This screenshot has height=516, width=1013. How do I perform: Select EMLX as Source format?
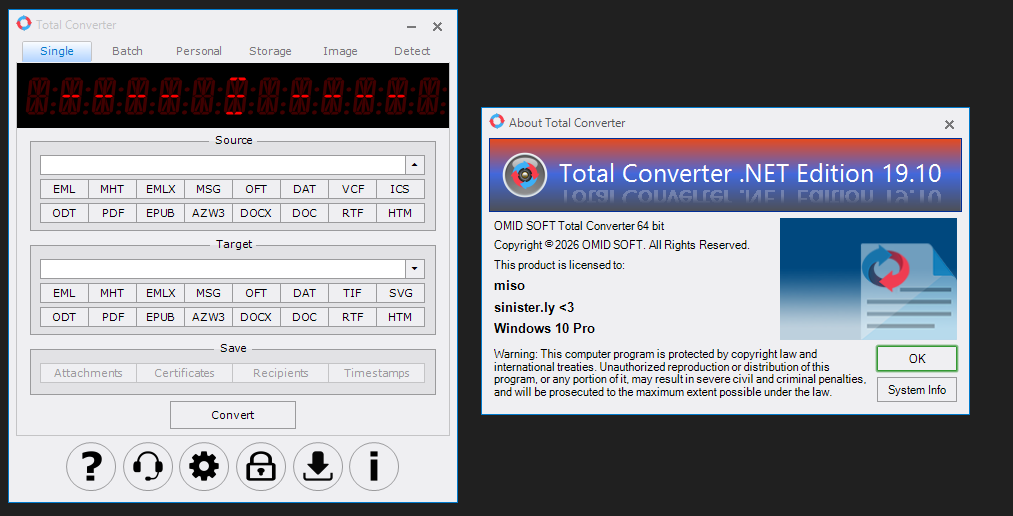pyautogui.click(x=160, y=189)
